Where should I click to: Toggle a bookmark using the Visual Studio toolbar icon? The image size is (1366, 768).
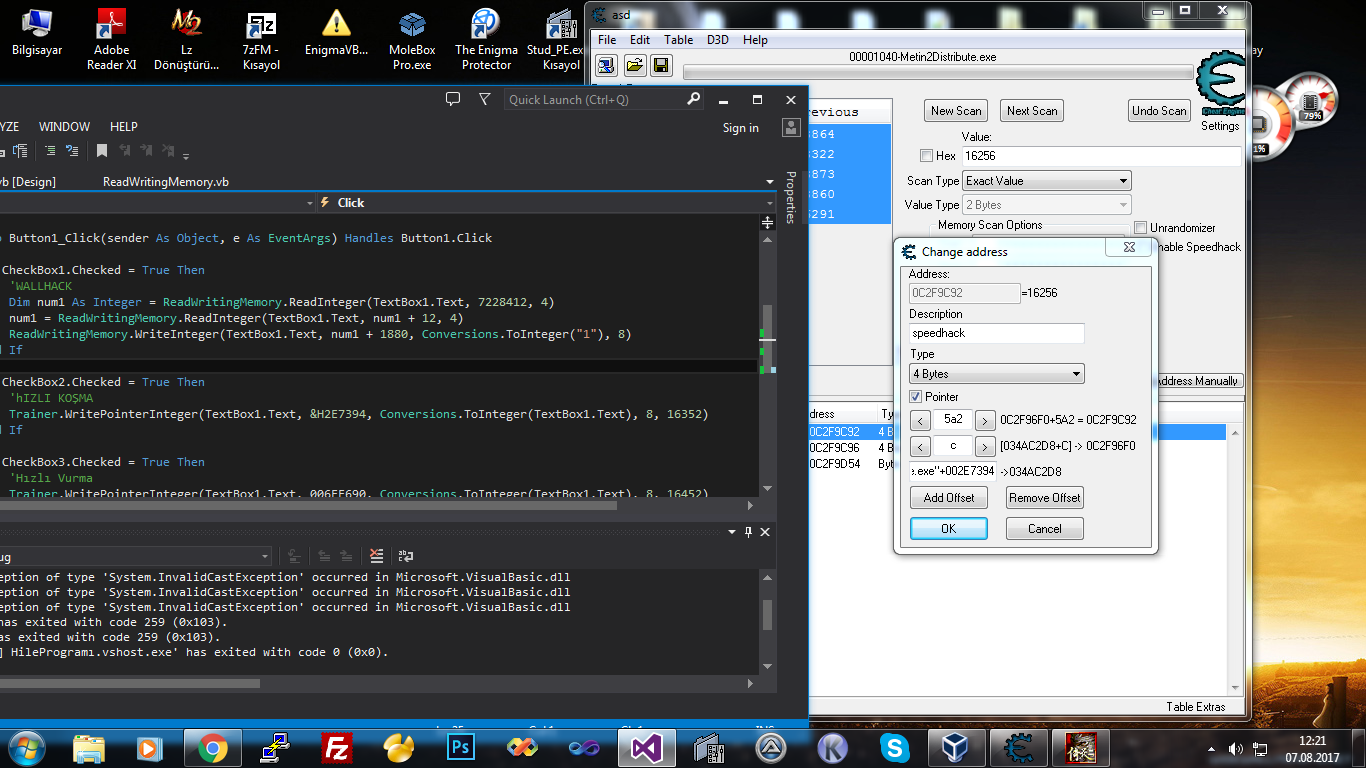(x=102, y=151)
